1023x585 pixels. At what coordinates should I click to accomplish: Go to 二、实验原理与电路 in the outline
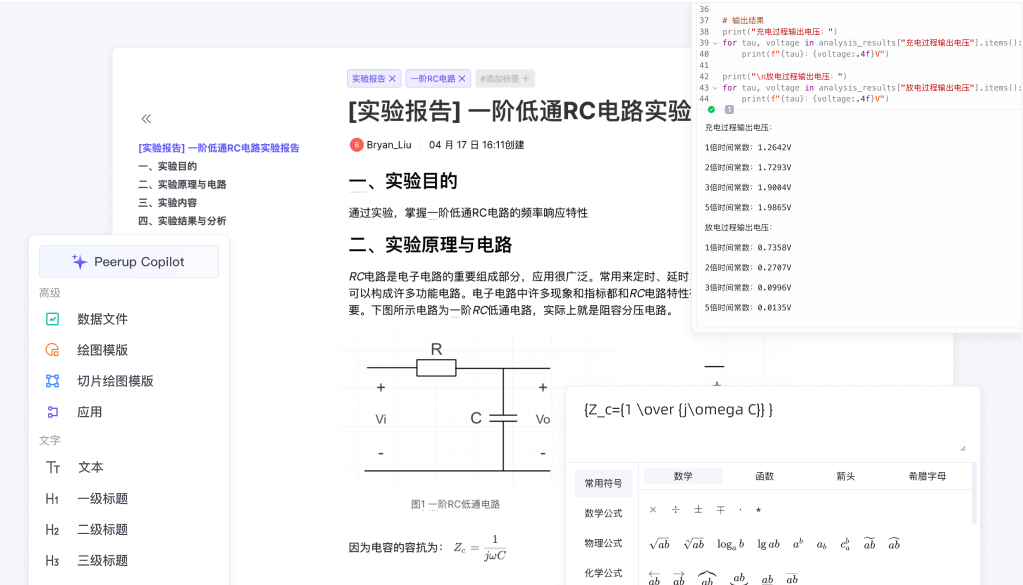(182, 185)
